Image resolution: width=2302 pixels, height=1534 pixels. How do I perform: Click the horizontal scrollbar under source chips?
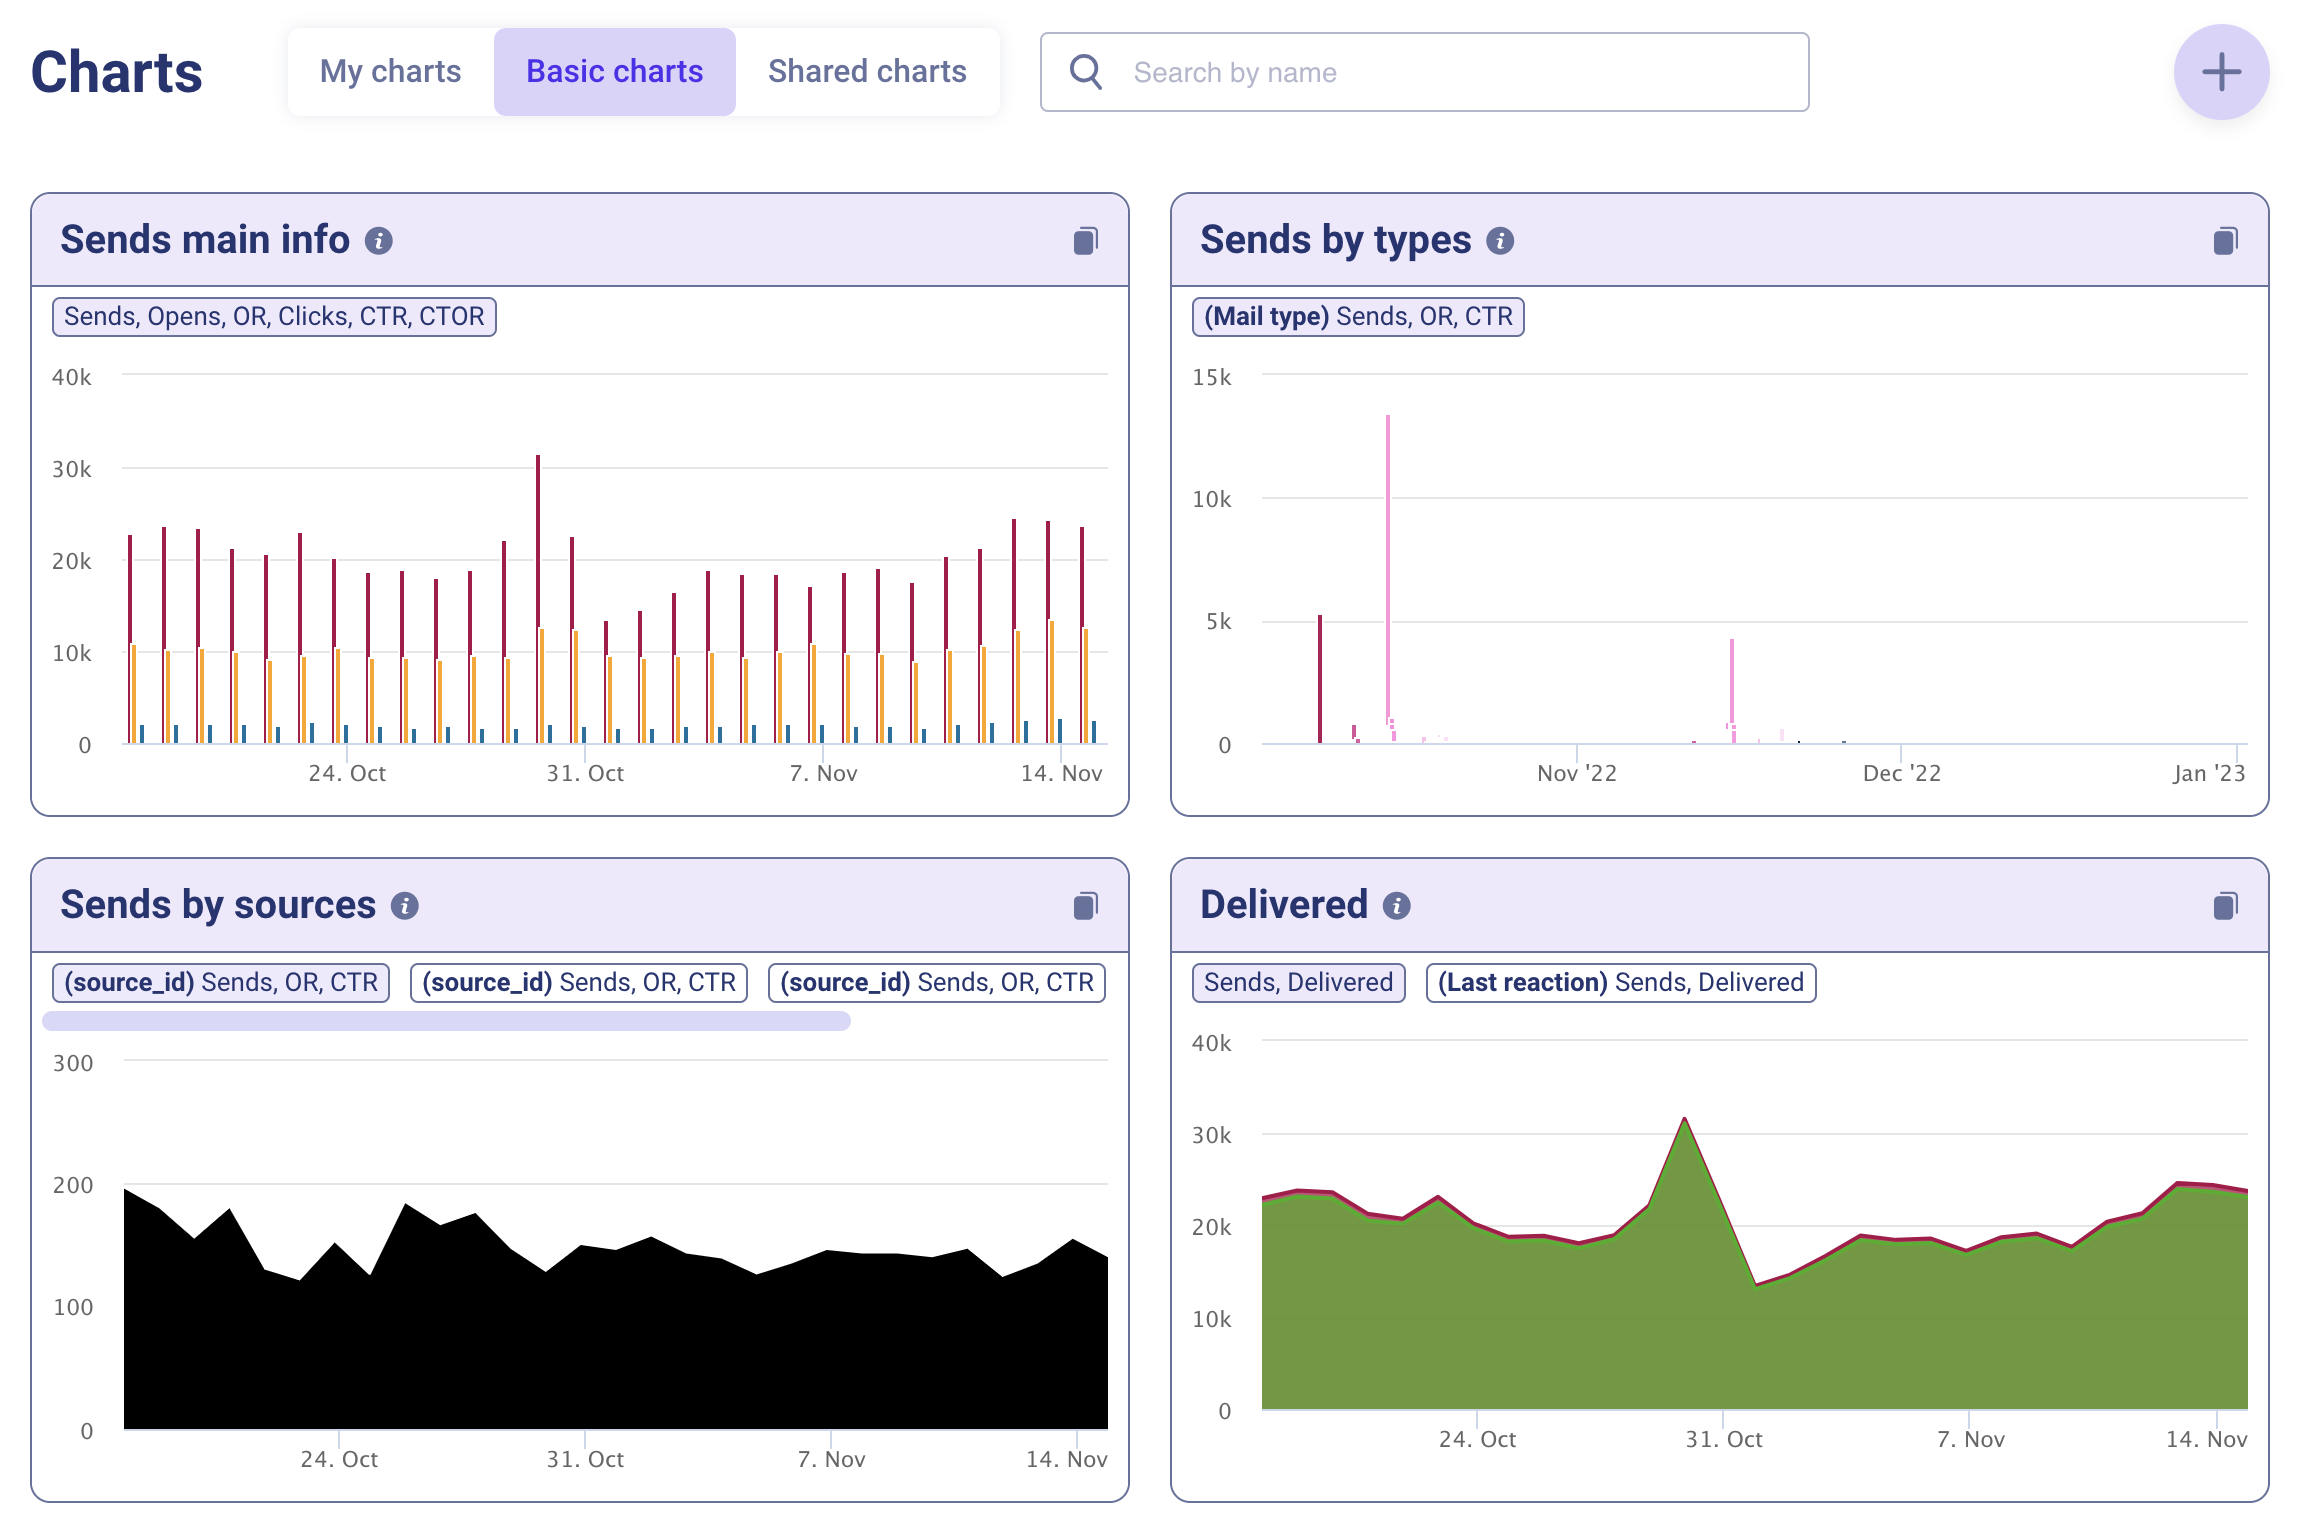(x=446, y=1021)
